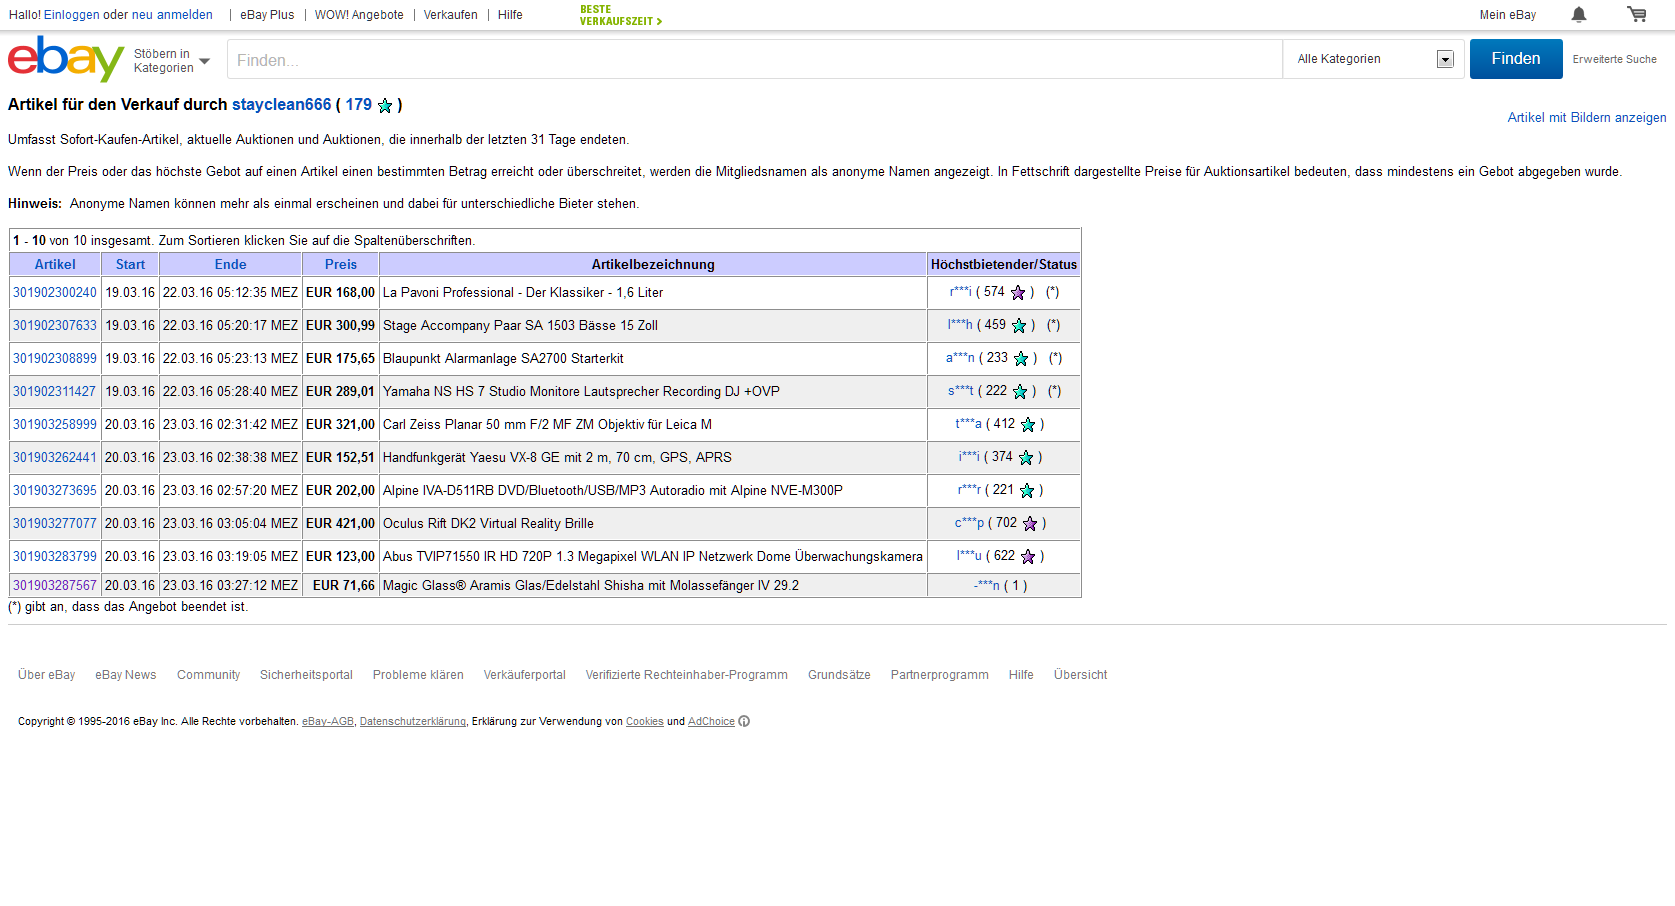The width and height of the screenshot is (1675, 906).
Task: Click Artikel mit Bildern anzeigen
Action: [1586, 118]
